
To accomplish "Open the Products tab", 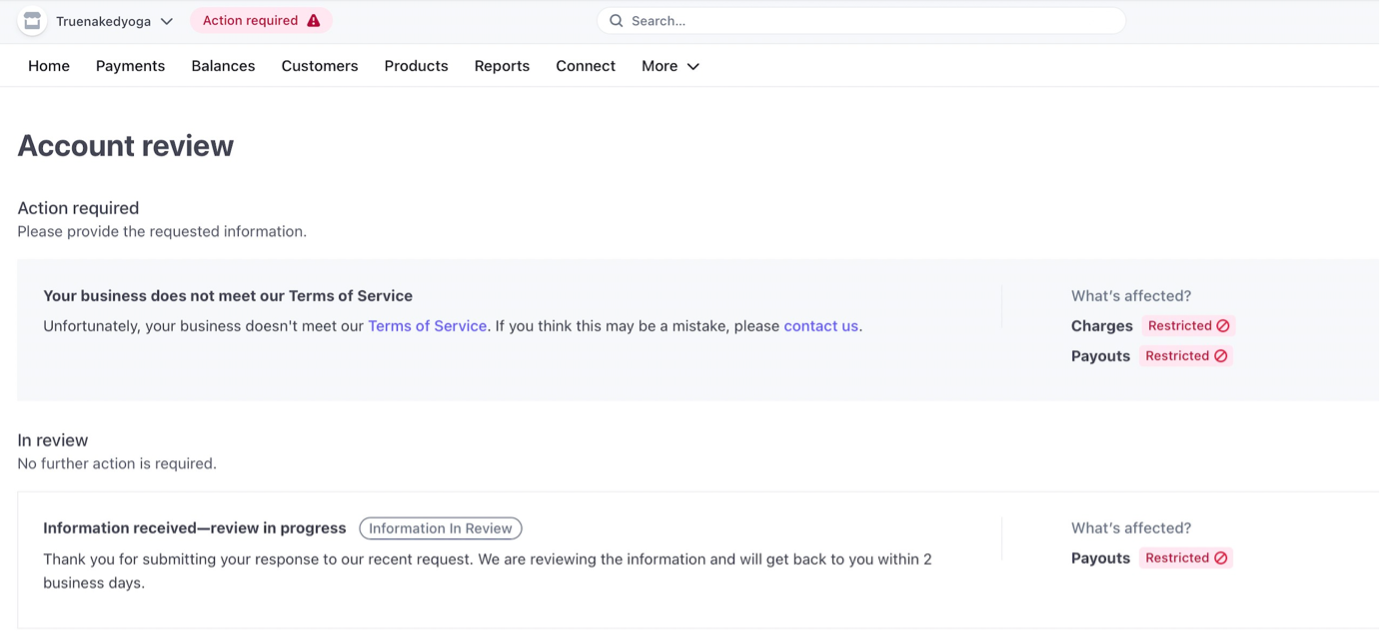I will 416,66.
